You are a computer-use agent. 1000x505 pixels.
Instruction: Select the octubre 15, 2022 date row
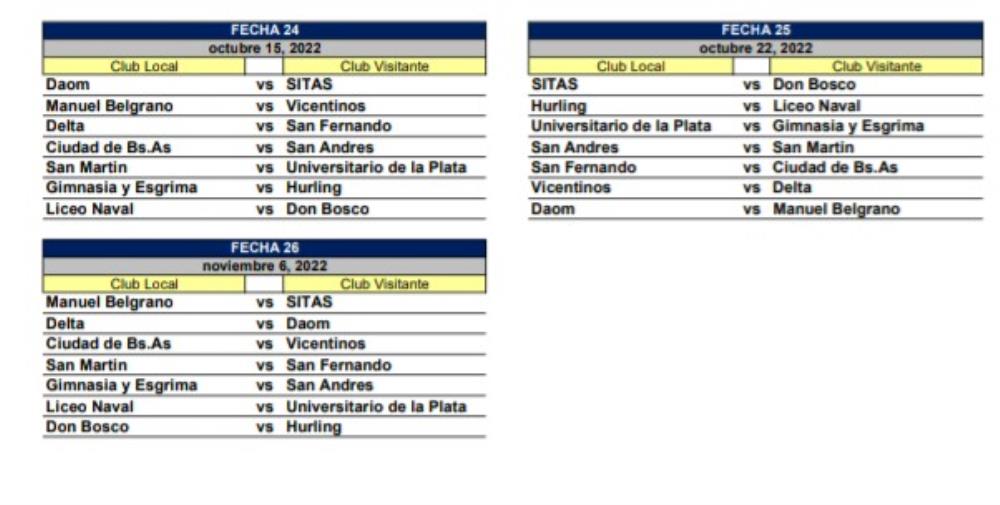[264, 48]
